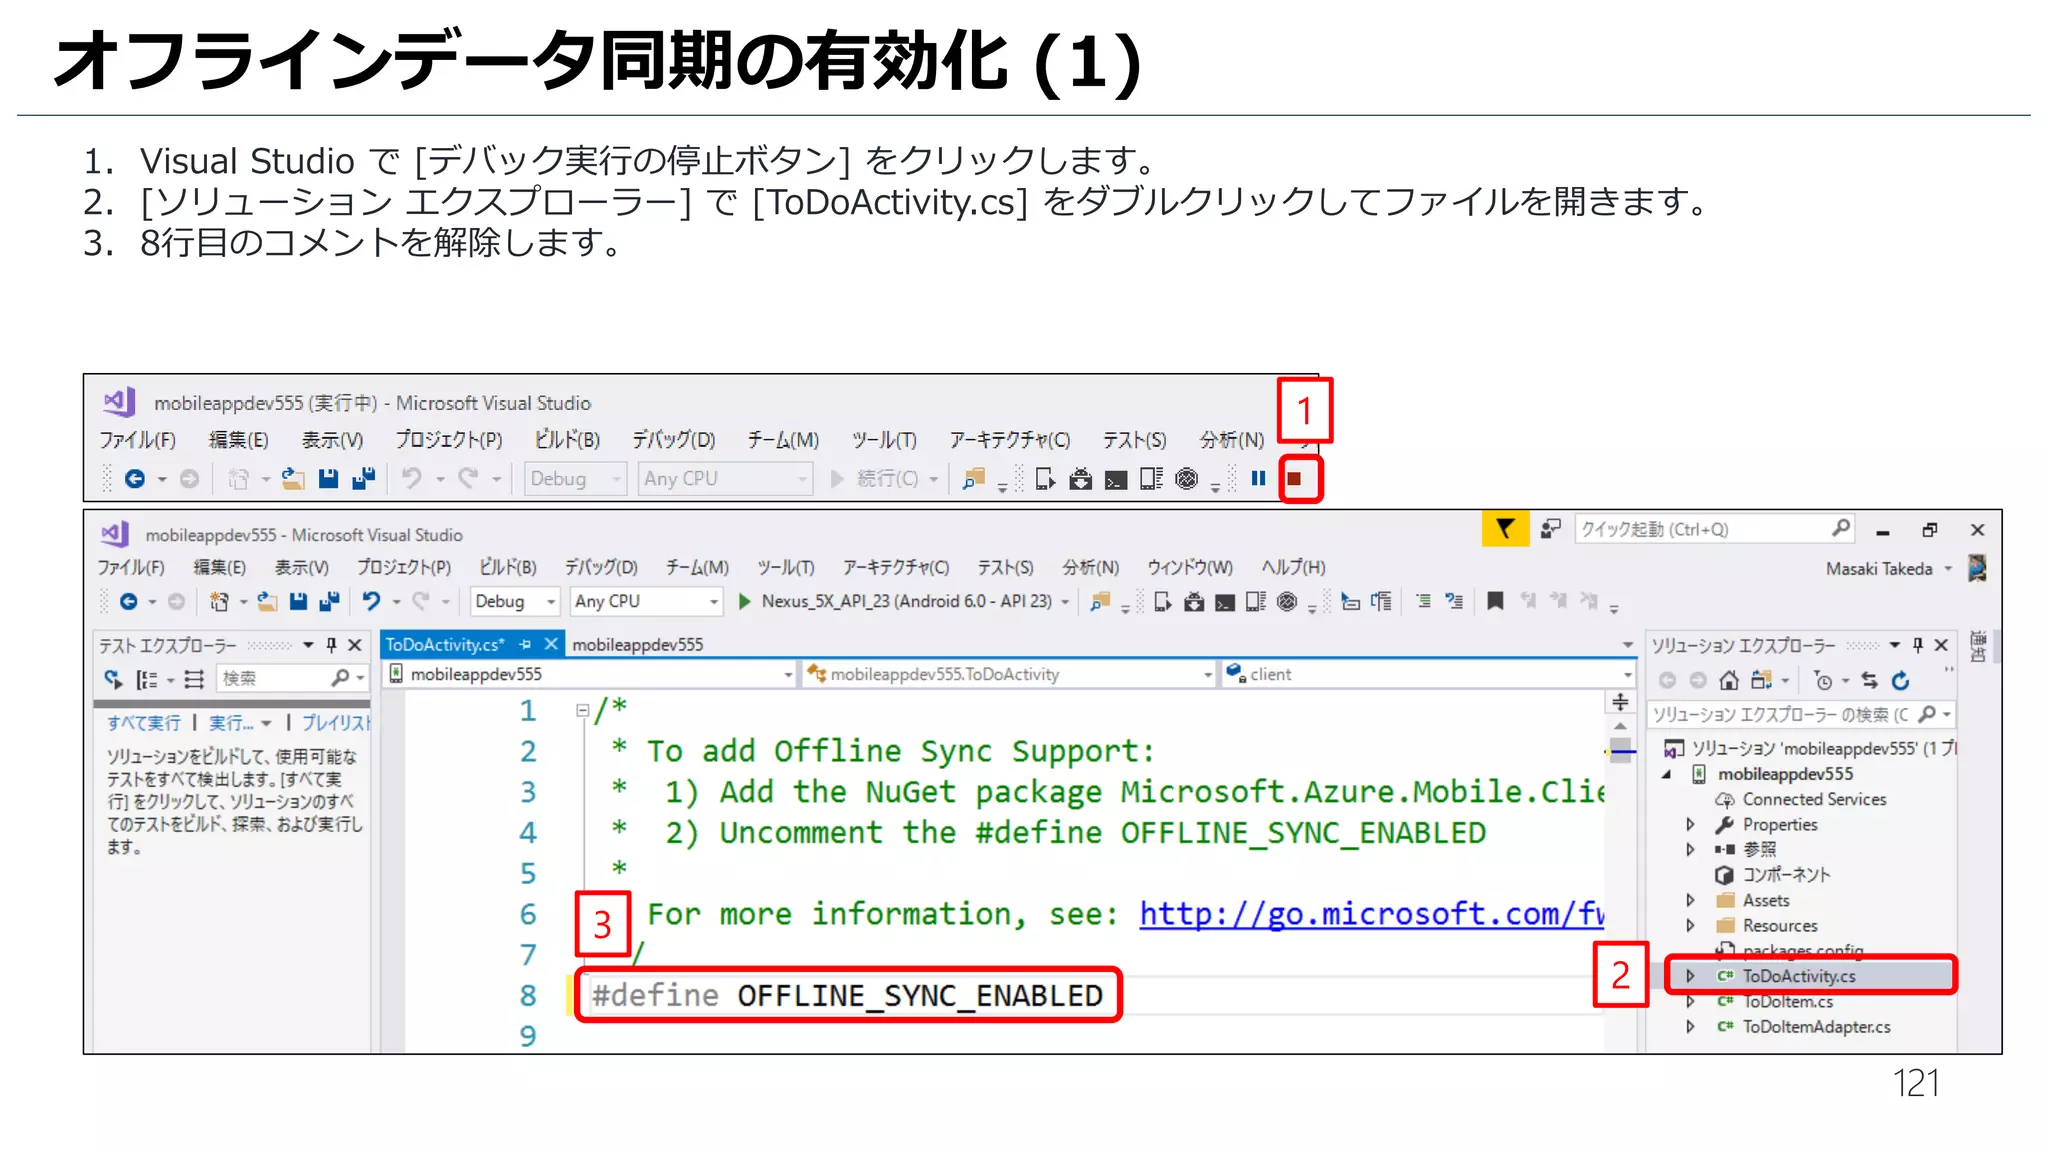Open ファイル(F) menu in the lower window
Image resolution: width=2048 pixels, height=1152 pixels.
131,567
